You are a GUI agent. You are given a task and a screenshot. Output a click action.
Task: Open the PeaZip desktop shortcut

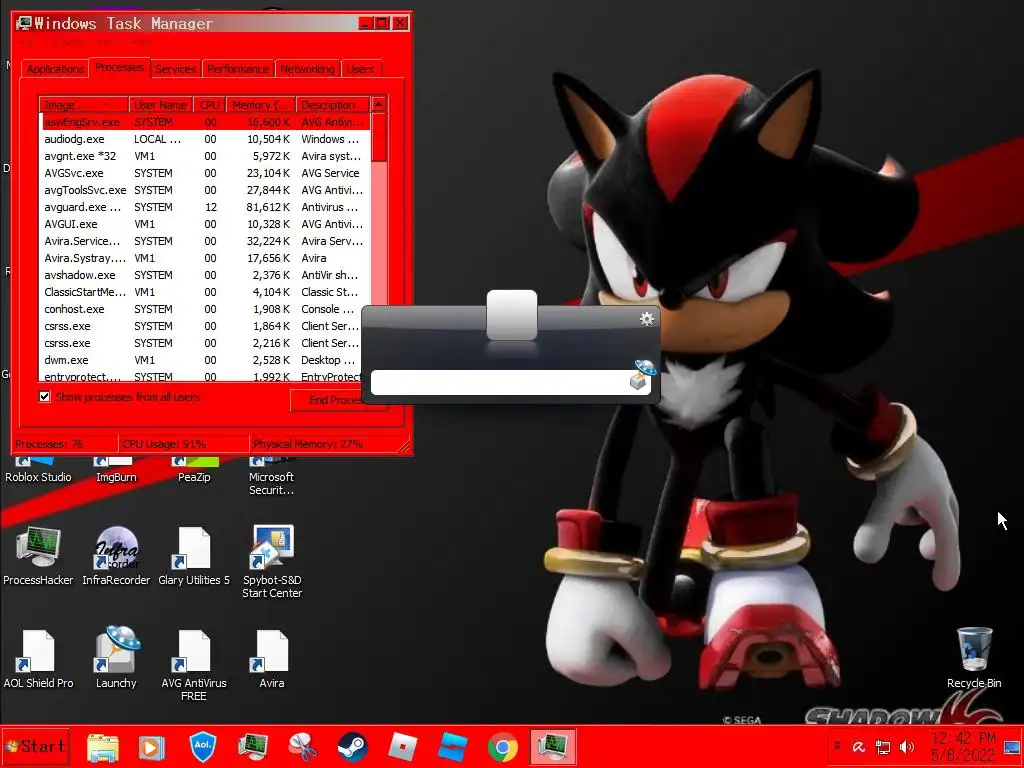194,470
